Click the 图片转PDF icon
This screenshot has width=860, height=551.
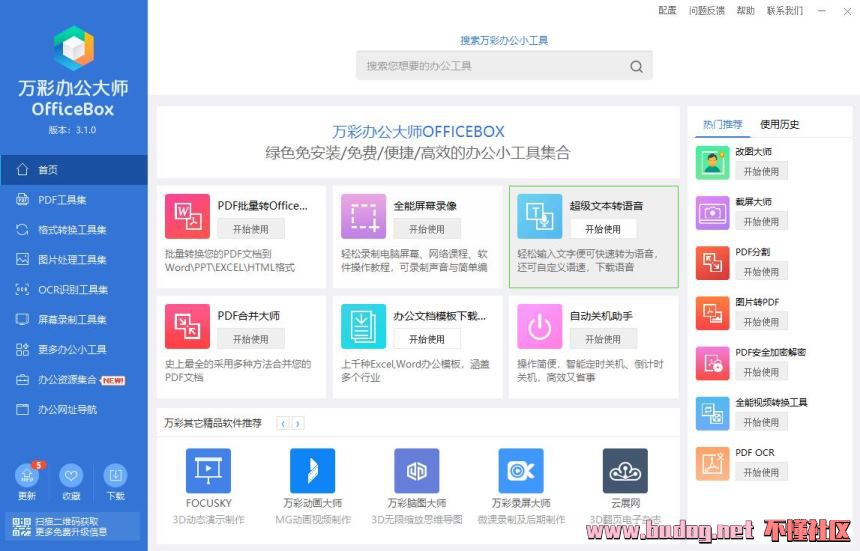[x=712, y=313]
